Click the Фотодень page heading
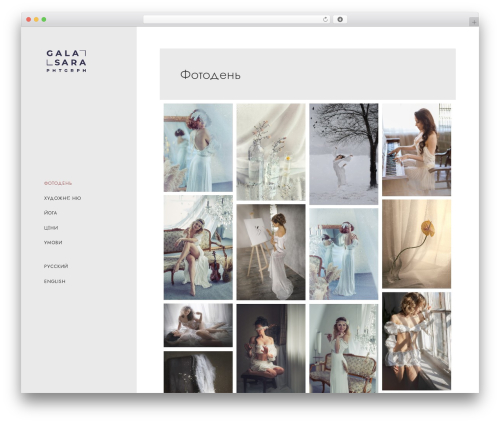The image size is (500, 423). pos(210,75)
